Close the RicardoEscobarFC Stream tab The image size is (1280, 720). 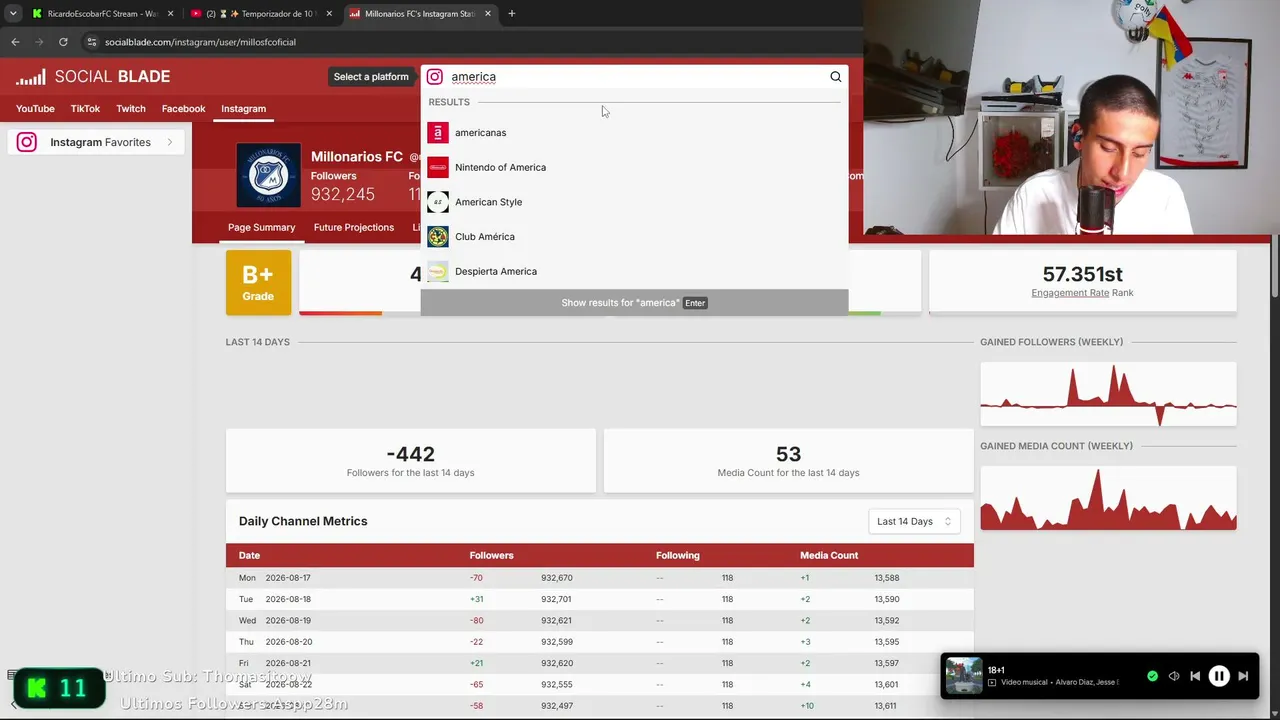click(x=170, y=14)
